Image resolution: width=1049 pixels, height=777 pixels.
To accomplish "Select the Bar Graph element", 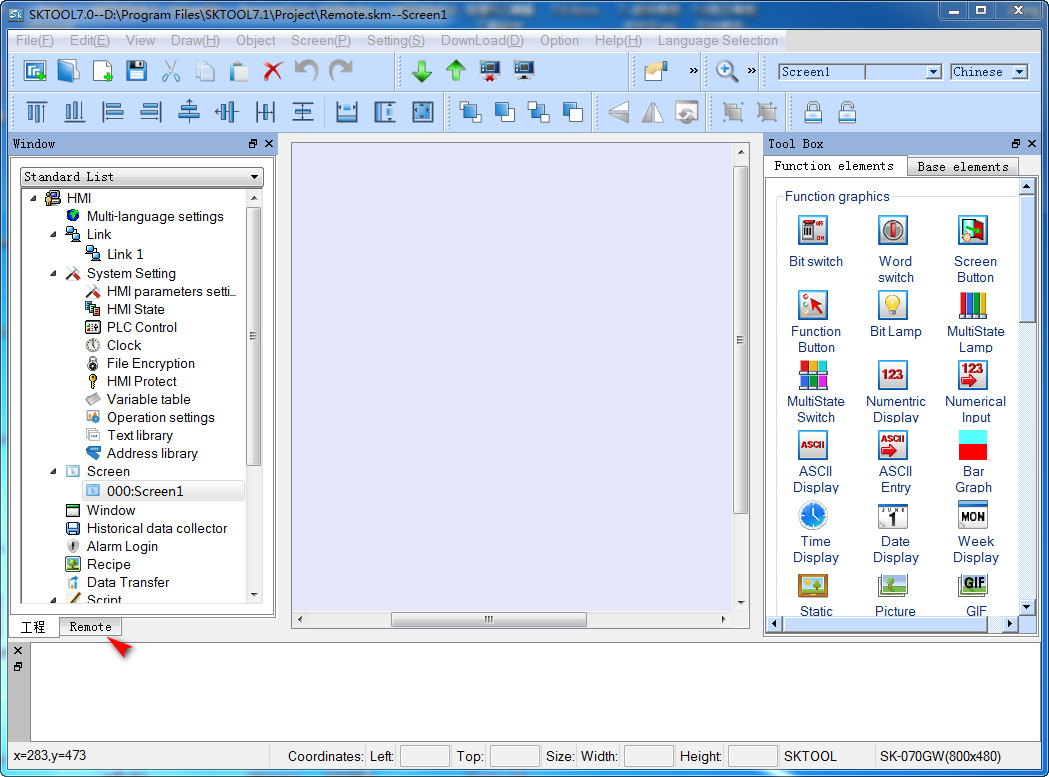I will coord(973,446).
